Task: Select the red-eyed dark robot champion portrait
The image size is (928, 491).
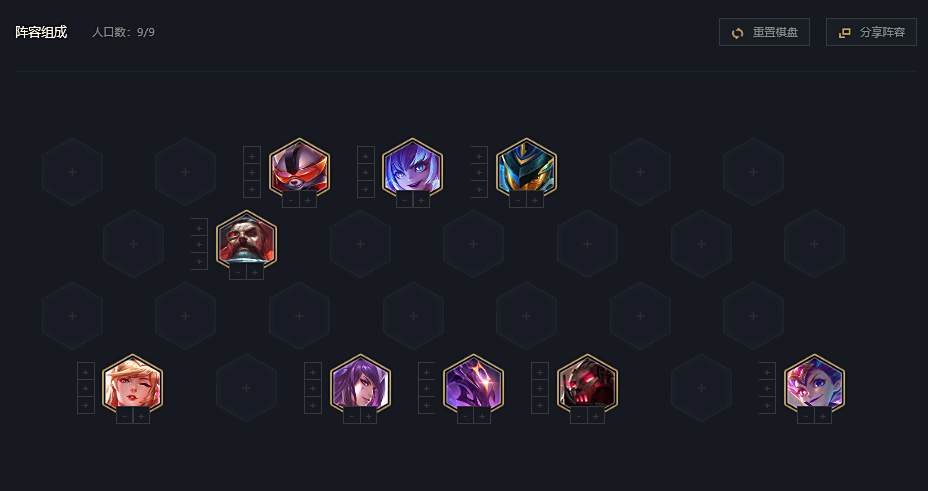Action: 587,384
